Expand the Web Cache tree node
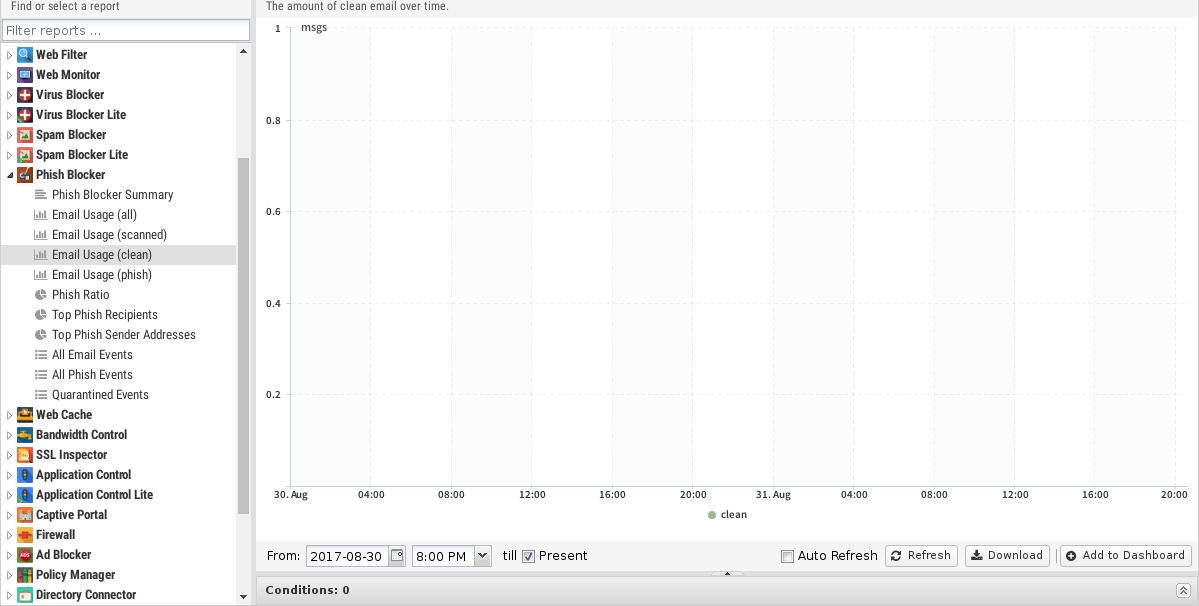Image resolution: width=1199 pixels, height=606 pixels. (10, 415)
